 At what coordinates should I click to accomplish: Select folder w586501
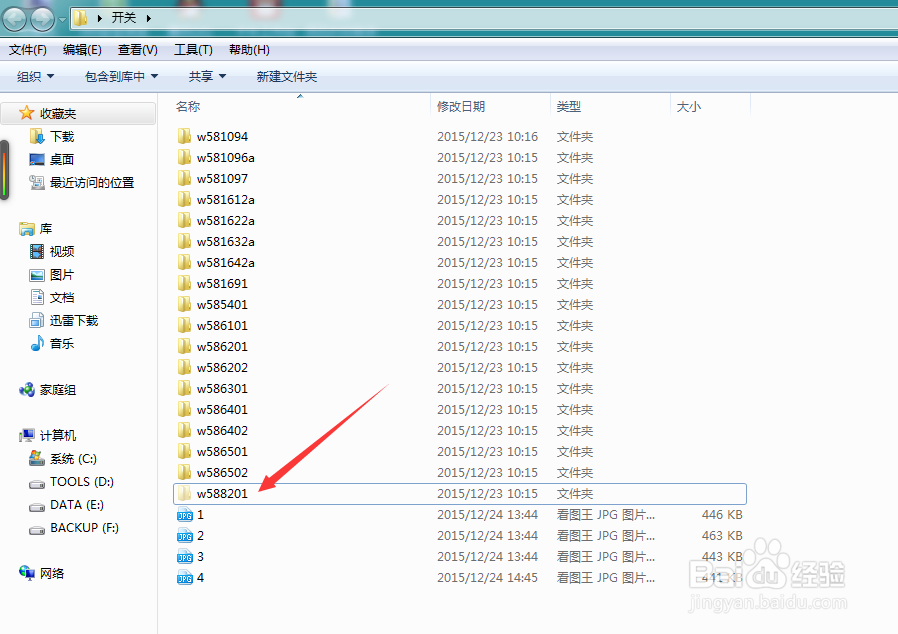click(222, 452)
